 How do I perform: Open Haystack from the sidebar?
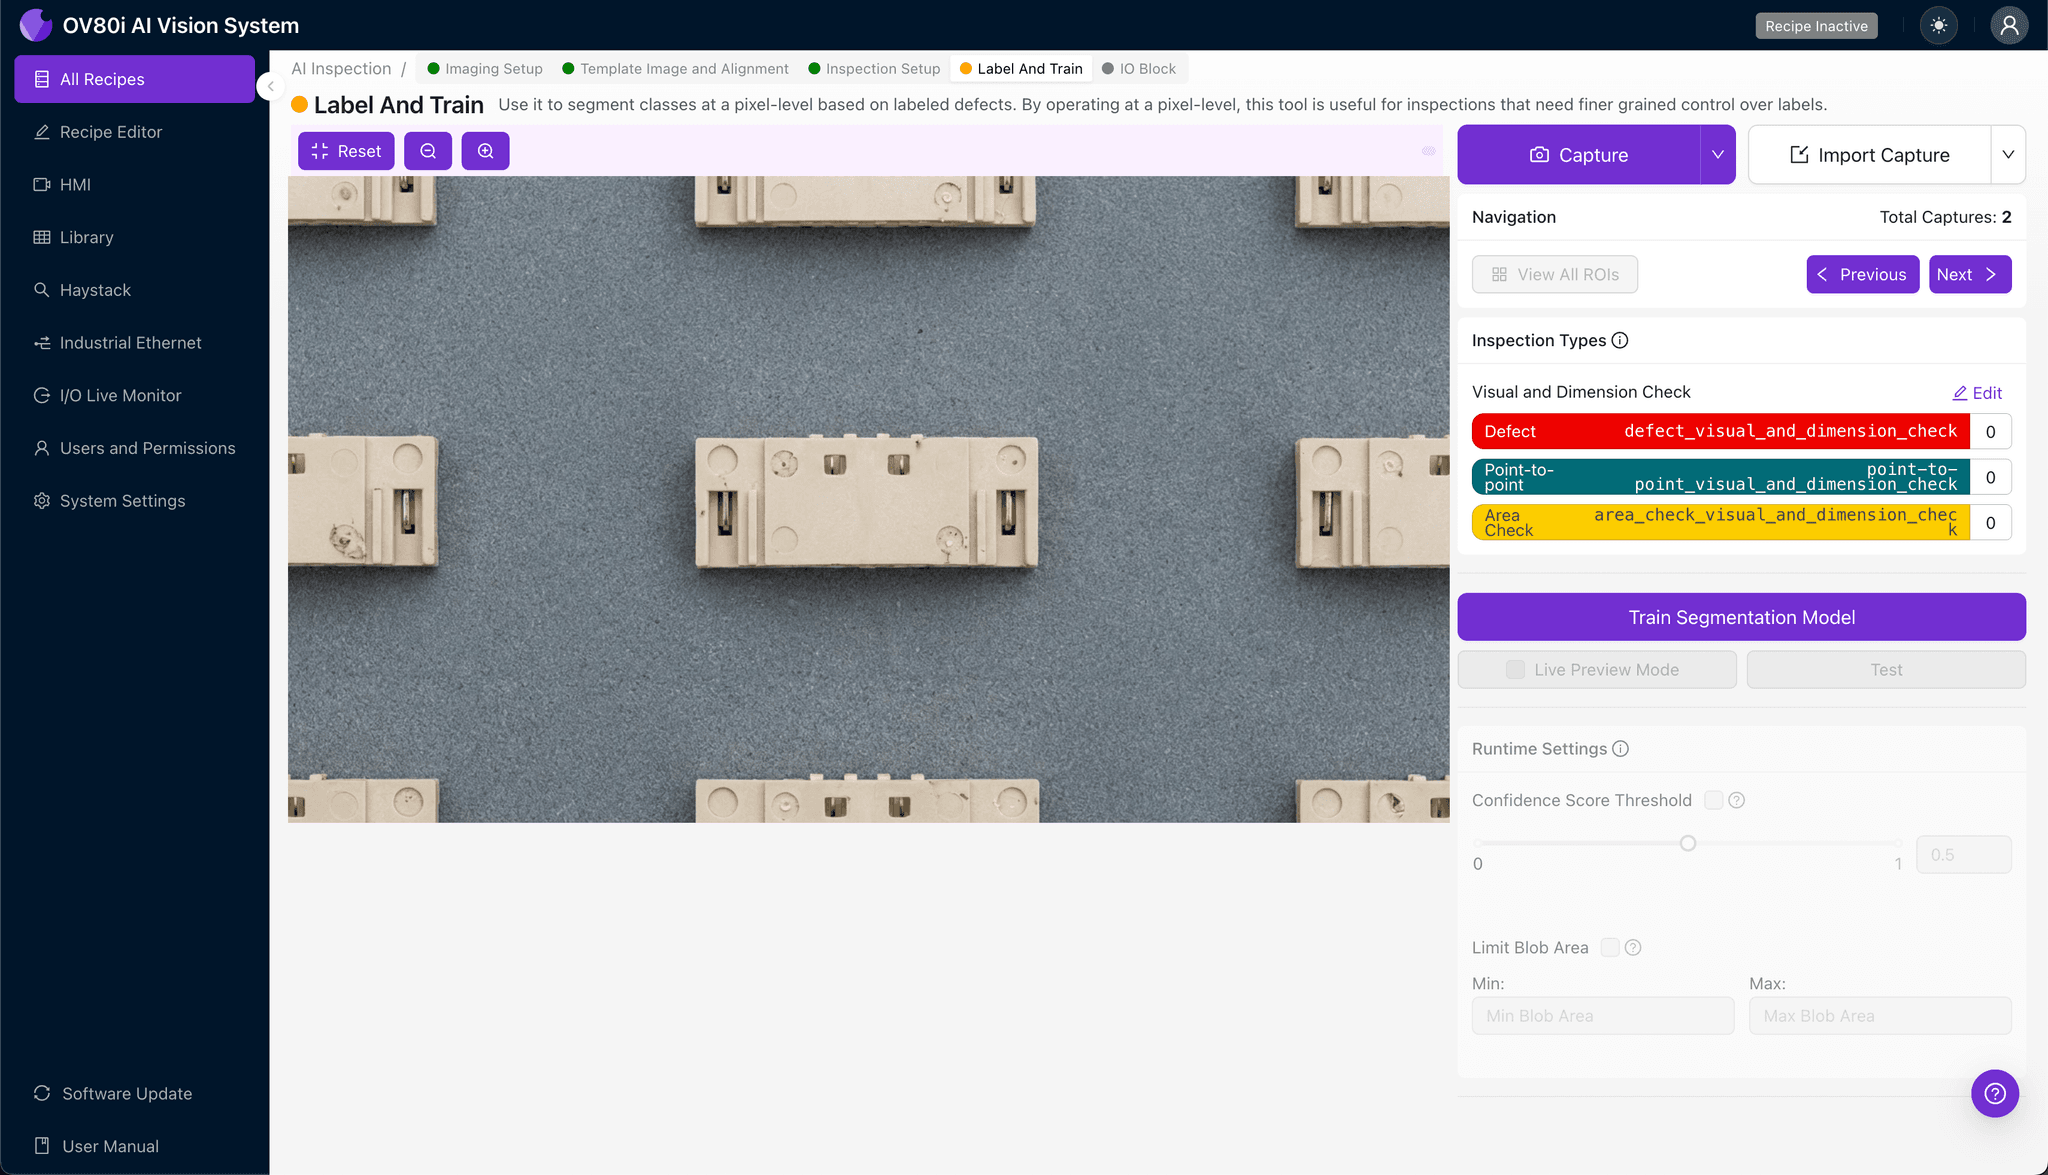pos(96,290)
